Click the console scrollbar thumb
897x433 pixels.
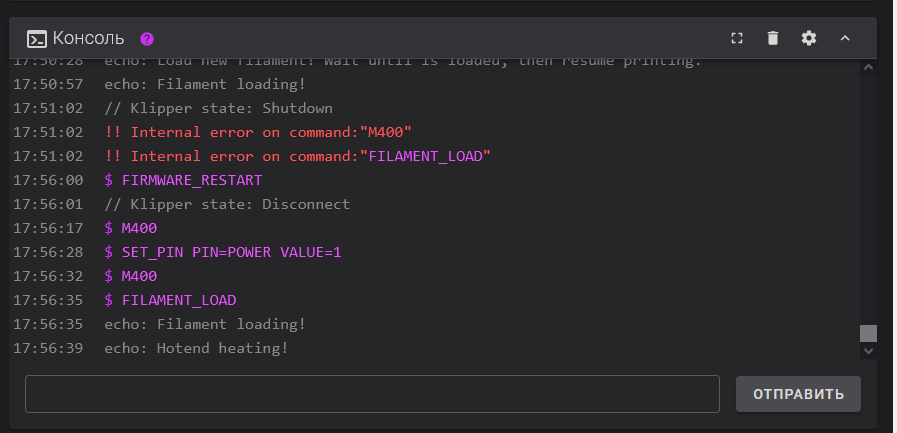pyautogui.click(x=868, y=333)
